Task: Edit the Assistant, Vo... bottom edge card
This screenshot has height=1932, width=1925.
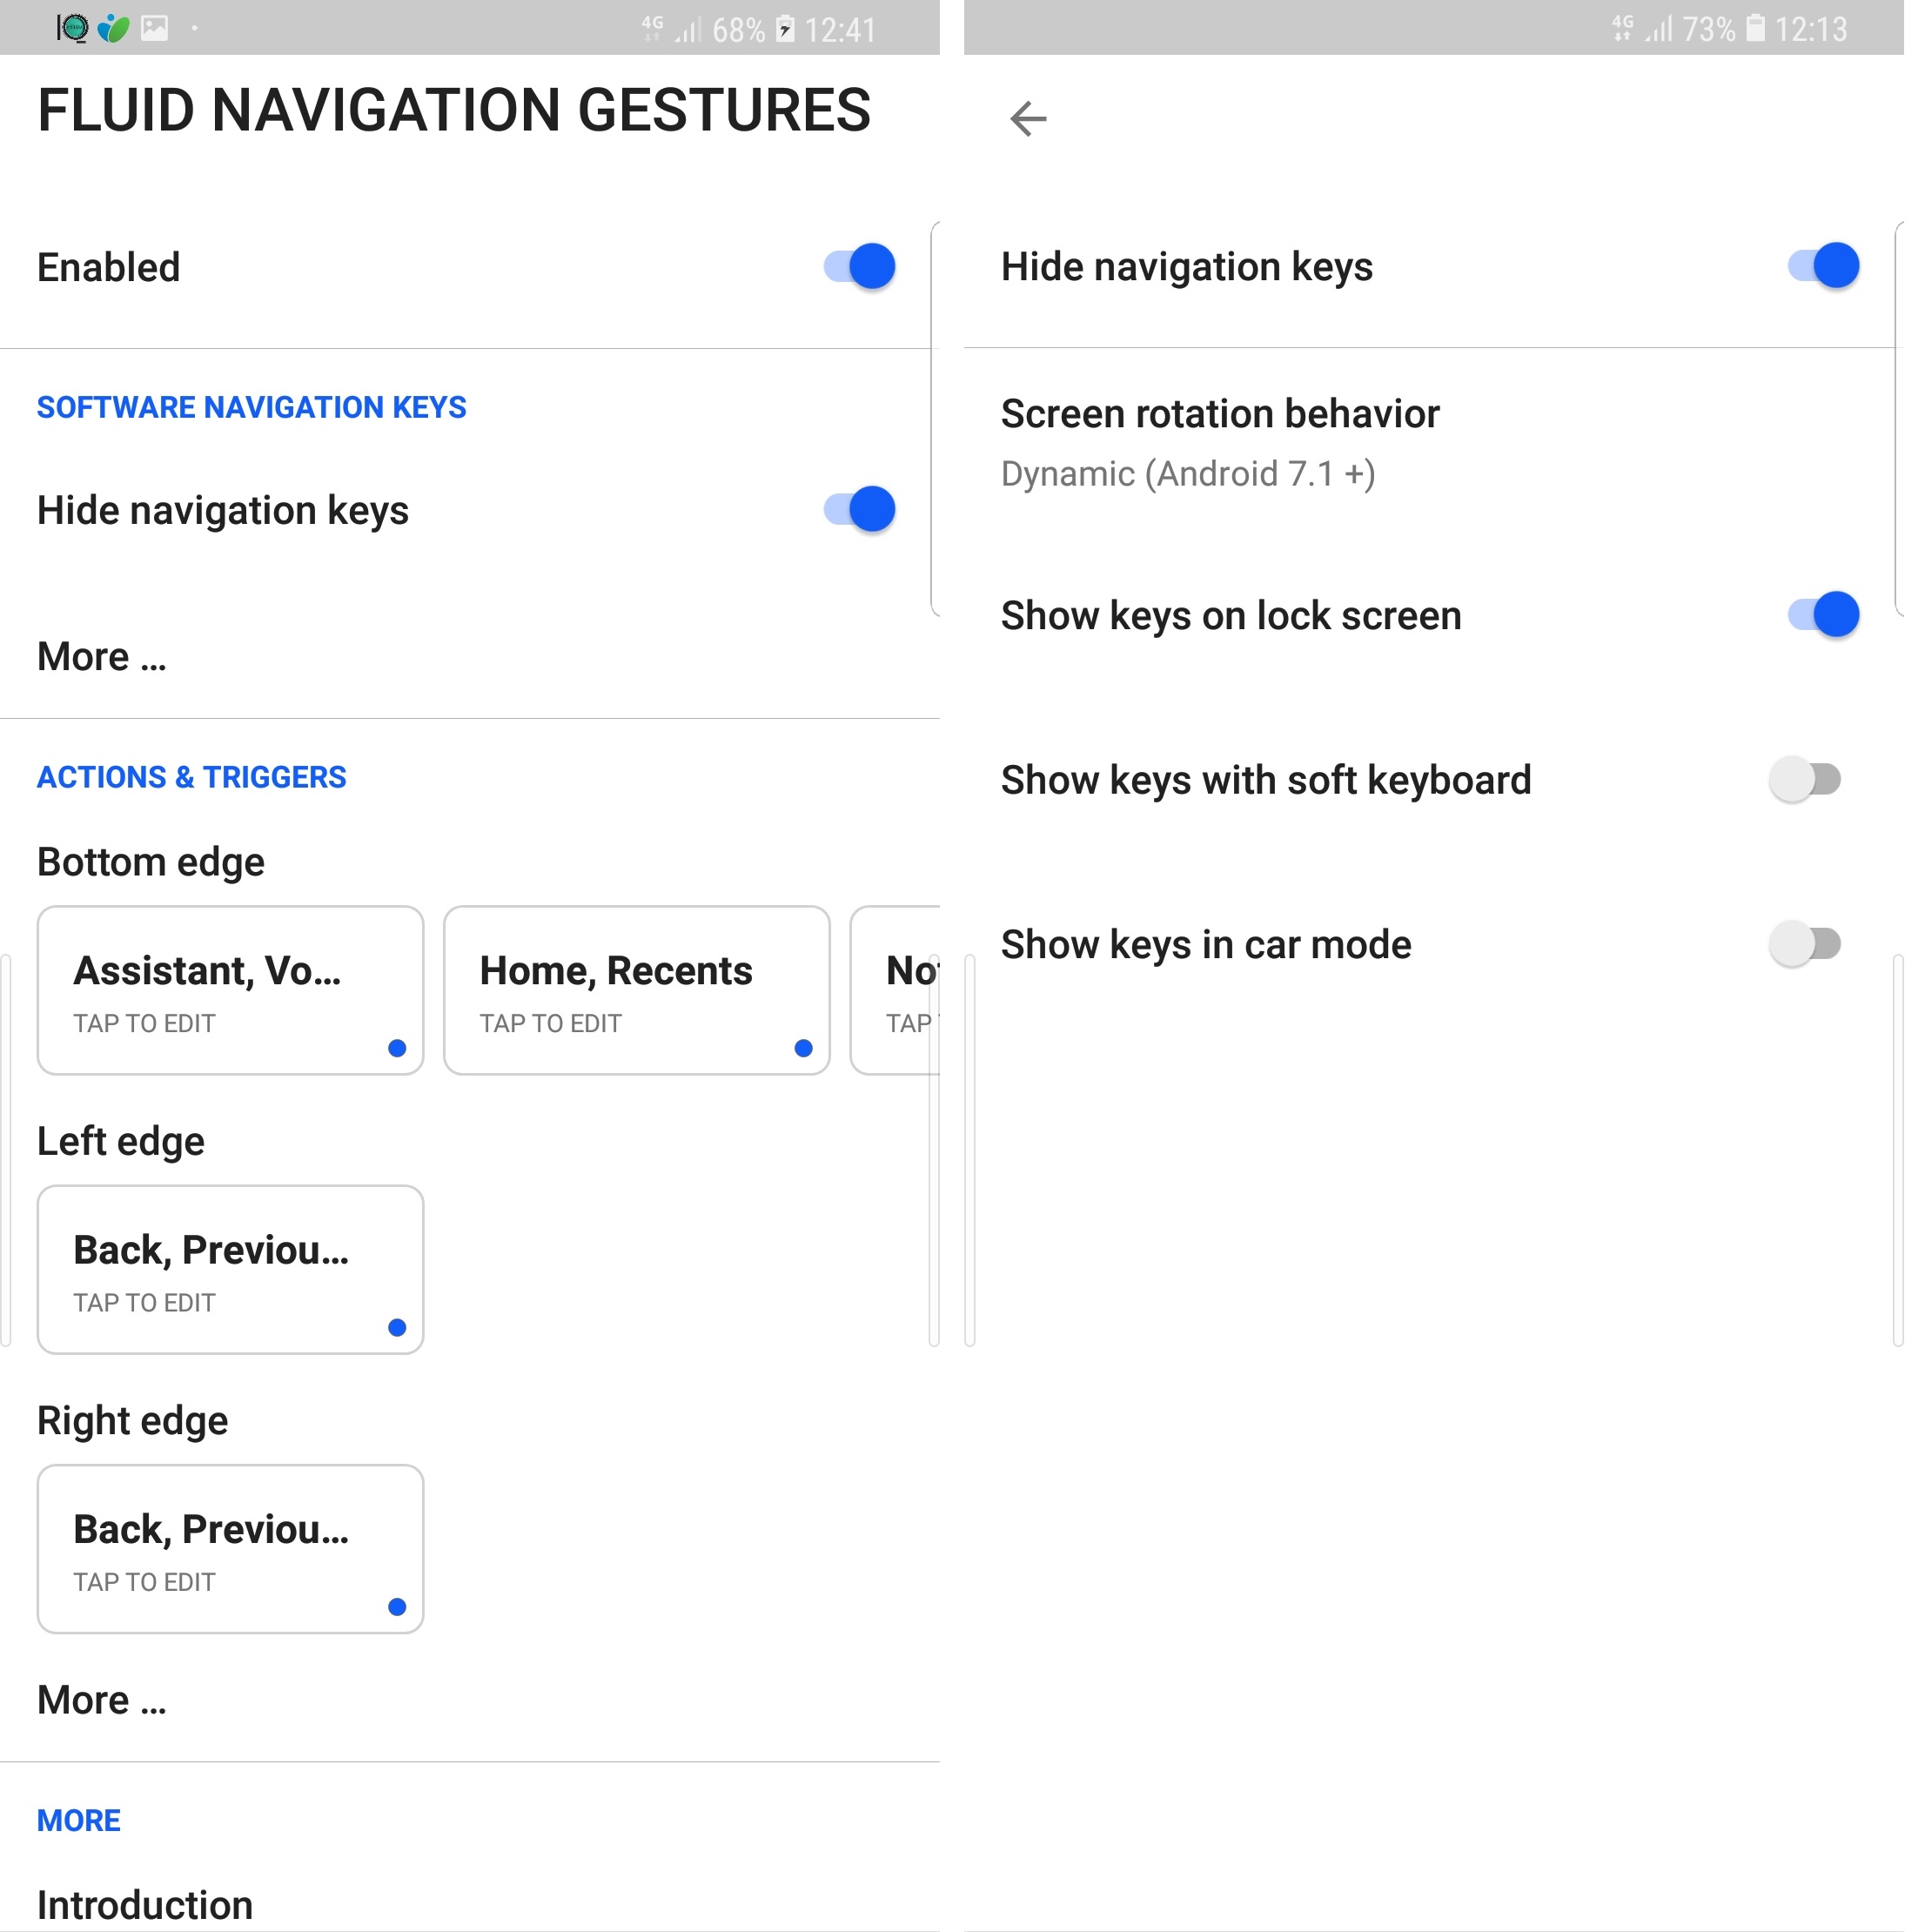Action: (231, 991)
